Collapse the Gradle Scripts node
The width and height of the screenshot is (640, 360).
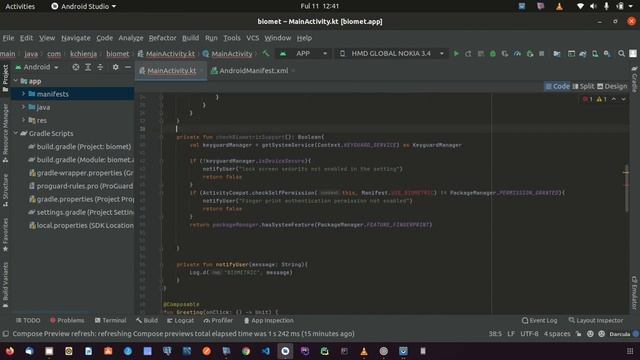pos(16,133)
